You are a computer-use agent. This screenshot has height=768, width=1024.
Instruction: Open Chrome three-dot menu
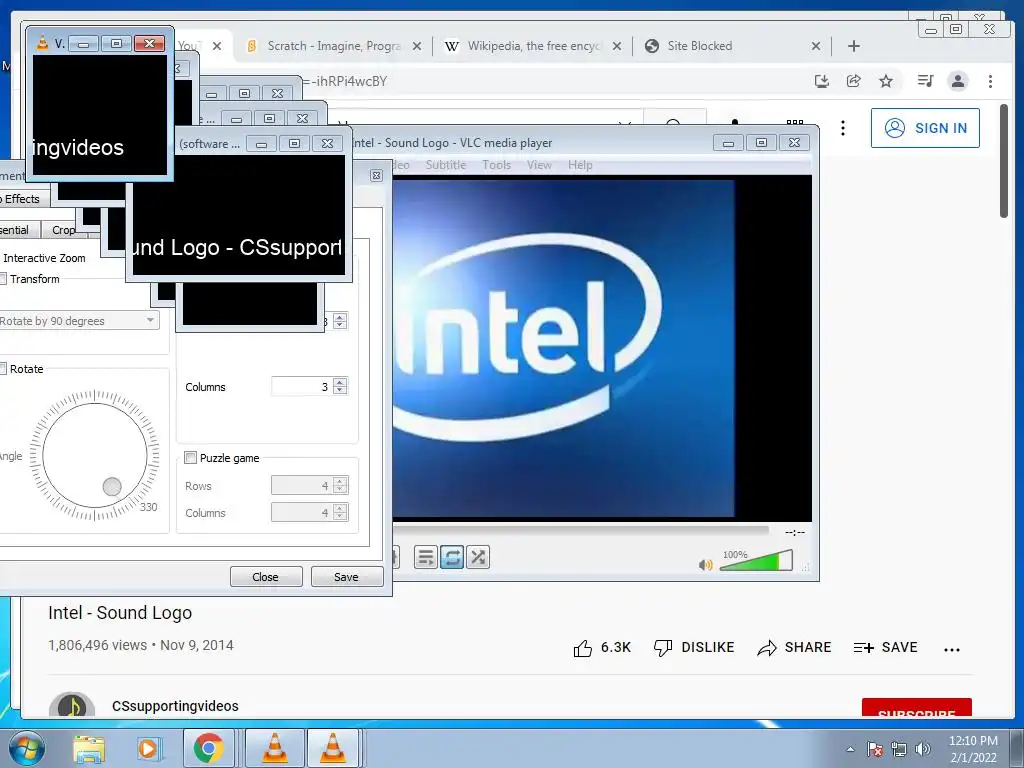[990, 81]
